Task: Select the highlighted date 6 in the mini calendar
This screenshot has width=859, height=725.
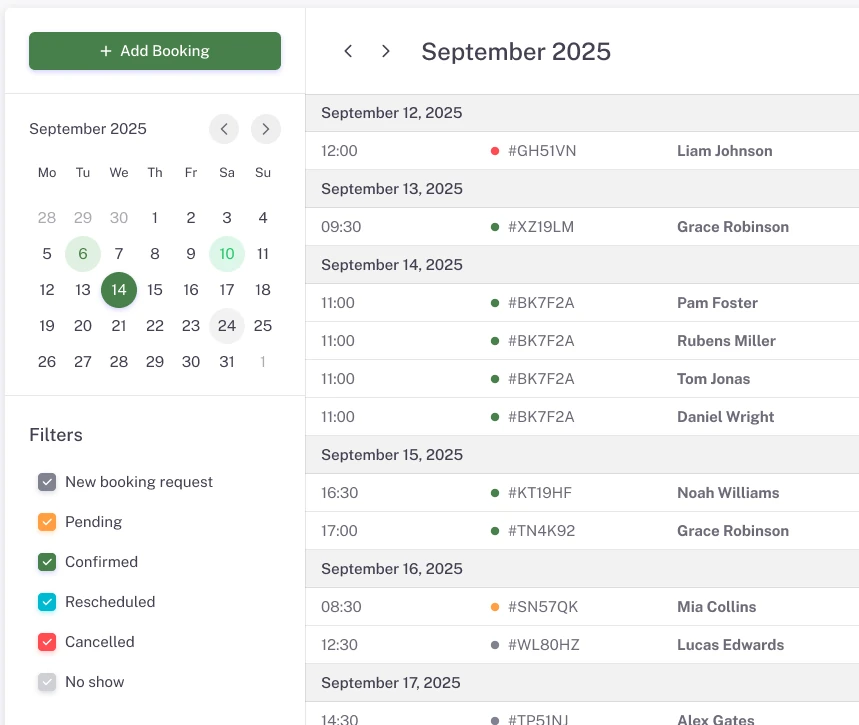Action: [x=83, y=253]
